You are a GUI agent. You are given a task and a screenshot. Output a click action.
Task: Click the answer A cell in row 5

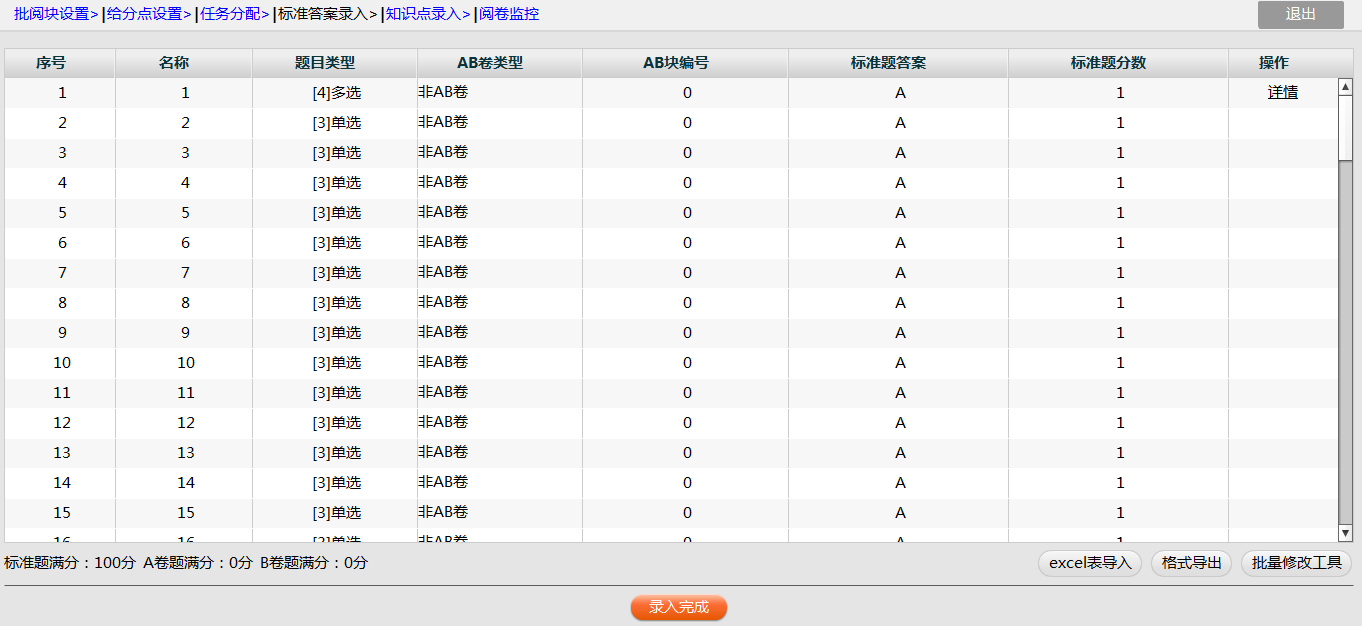click(900, 213)
